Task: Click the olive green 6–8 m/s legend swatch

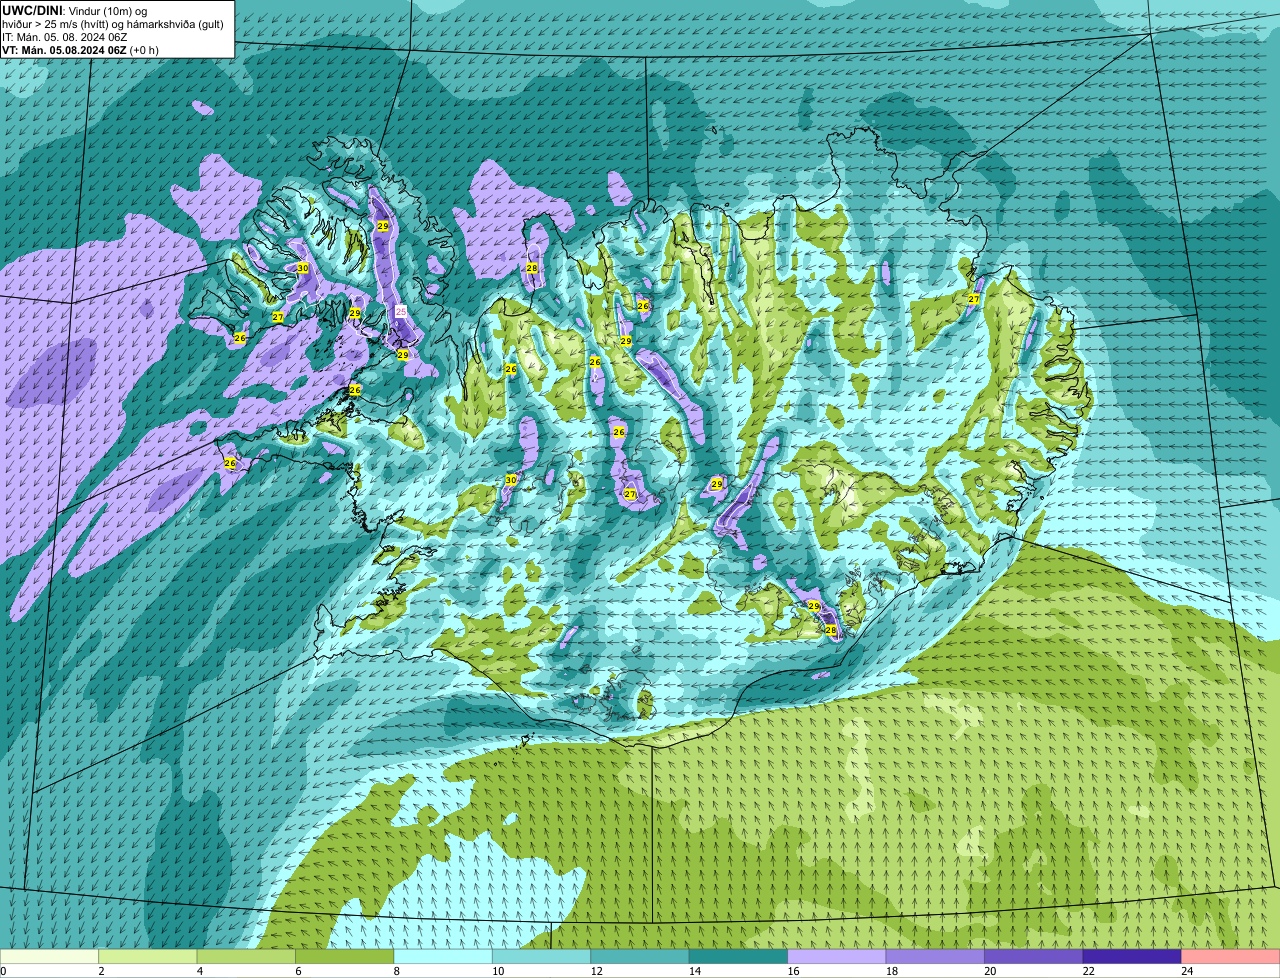Action: pos(345,957)
